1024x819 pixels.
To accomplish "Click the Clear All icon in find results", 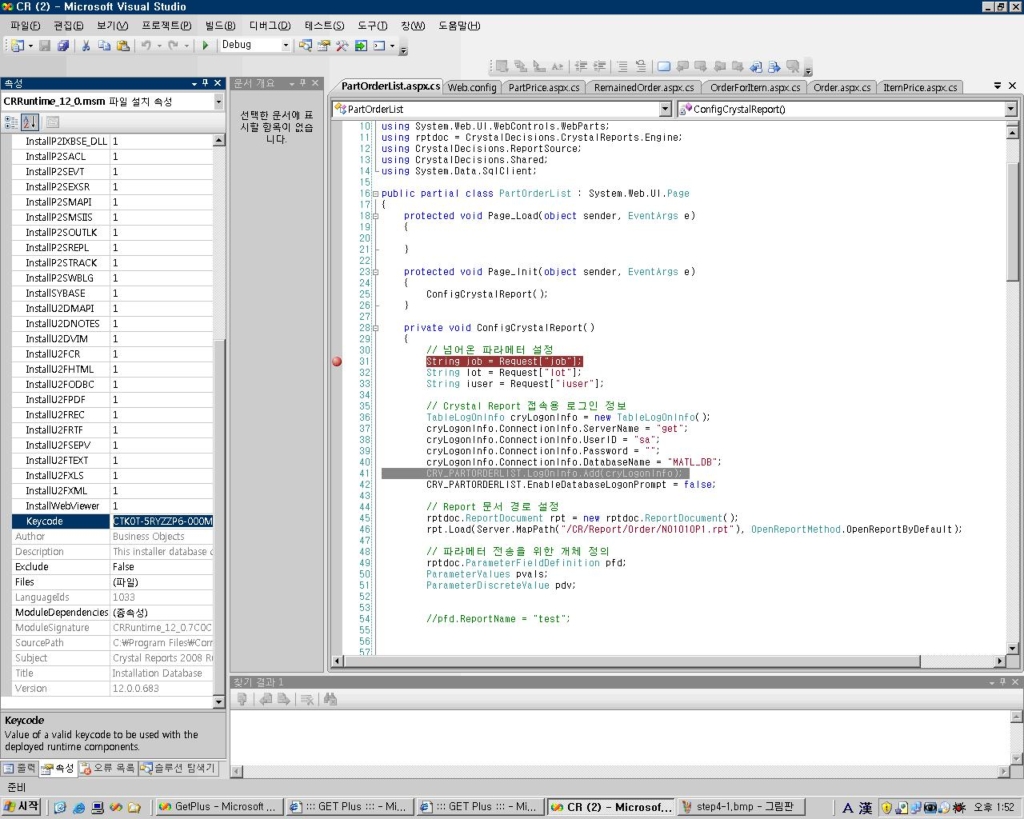I will [x=307, y=699].
